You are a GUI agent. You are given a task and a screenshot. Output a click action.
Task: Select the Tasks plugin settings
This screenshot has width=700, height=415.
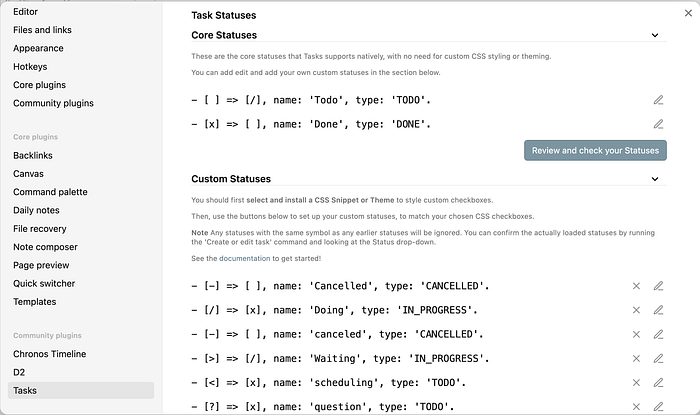(81, 390)
